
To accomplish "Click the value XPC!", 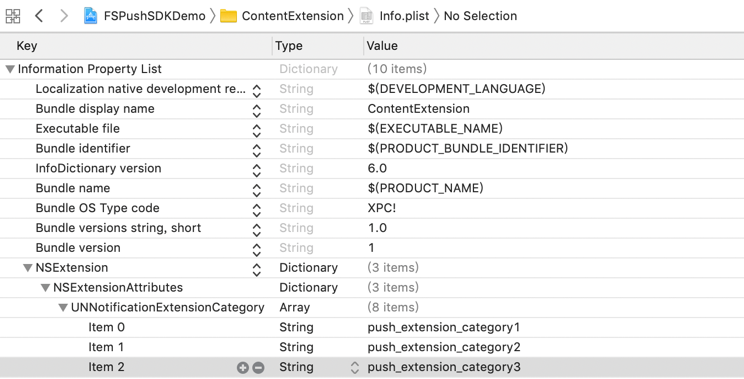I will coord(381,208).
